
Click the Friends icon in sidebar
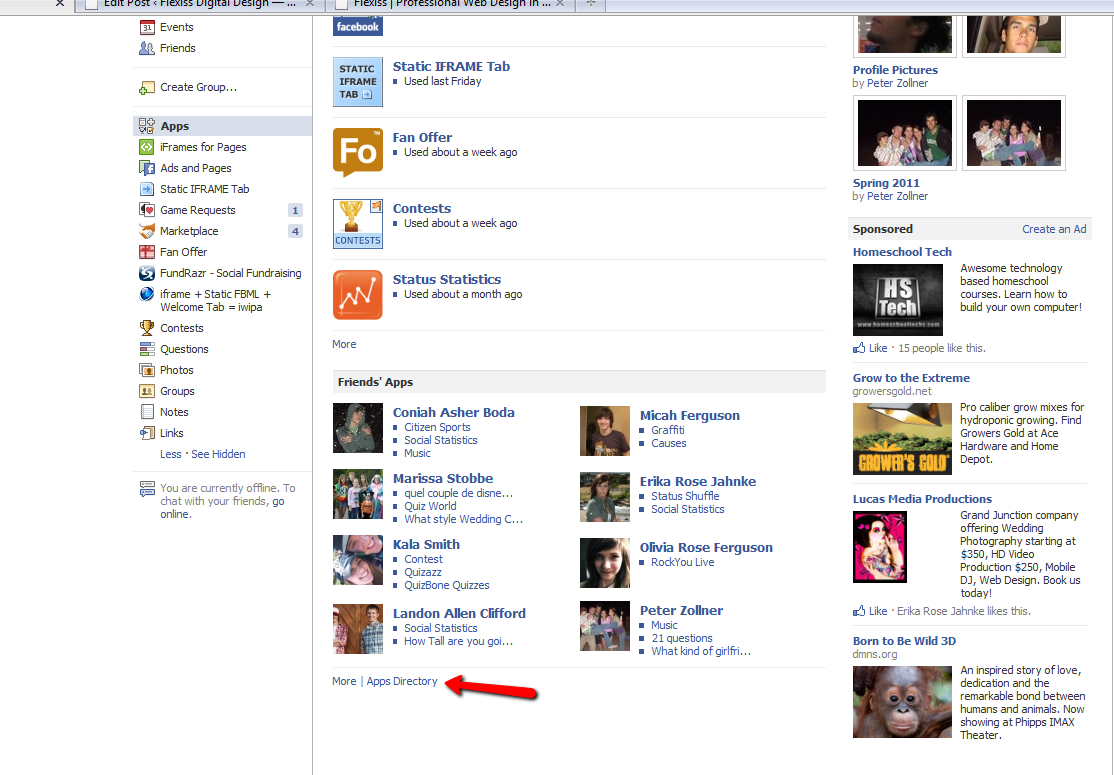(147, 48)
